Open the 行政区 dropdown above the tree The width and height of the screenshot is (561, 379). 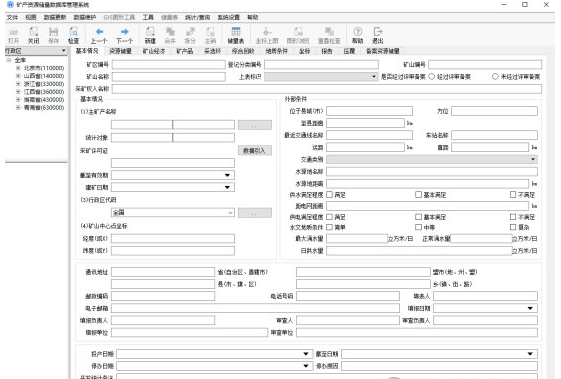pos(63,51)
